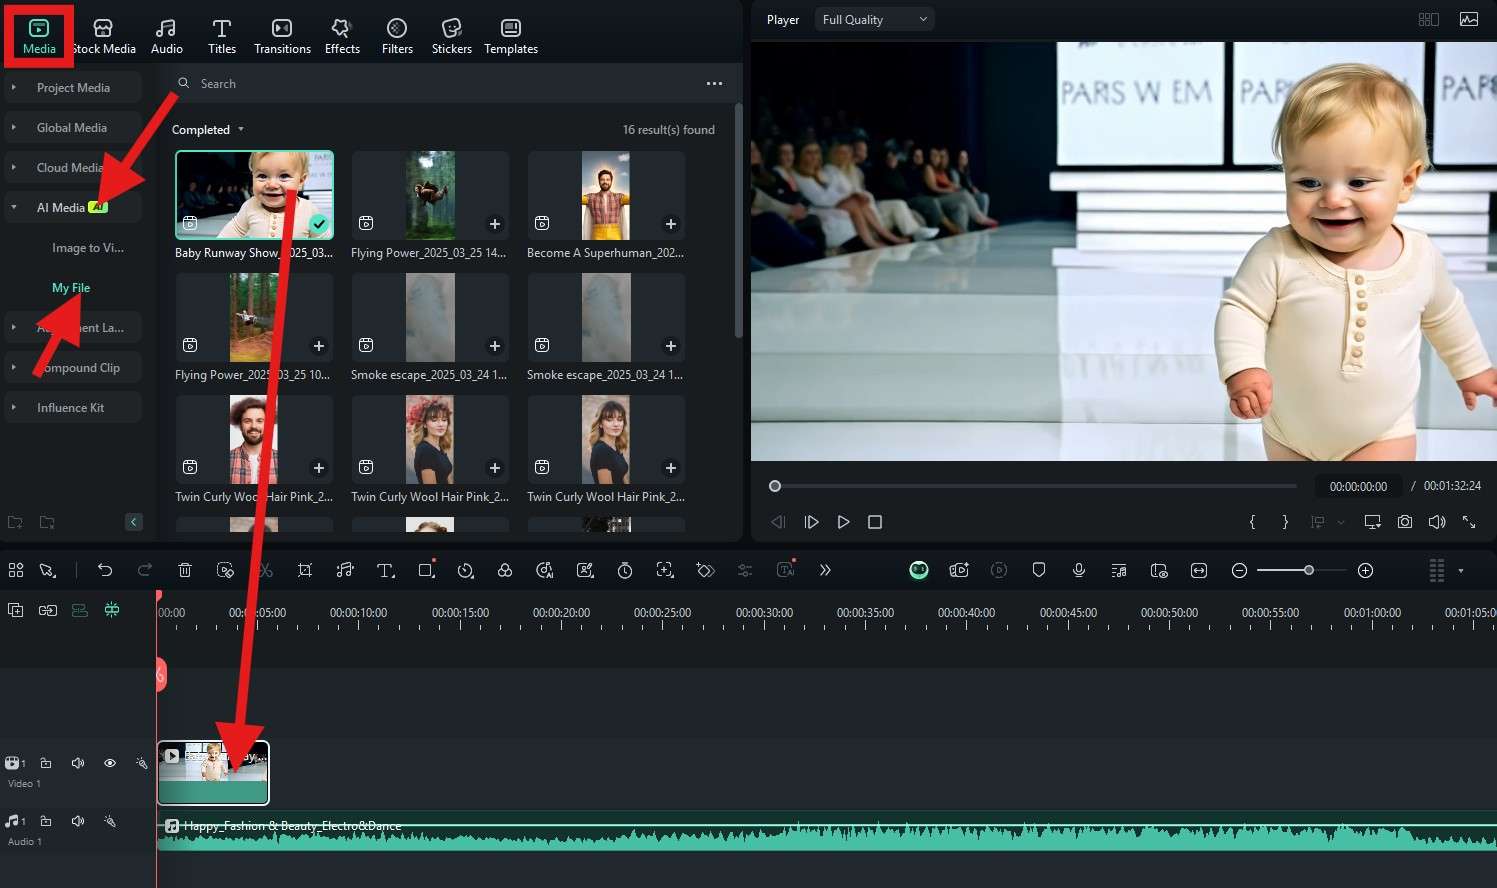1497x888 pixels.
Task: Mute the Video 1 track speaker
Action: coord(78,763)
